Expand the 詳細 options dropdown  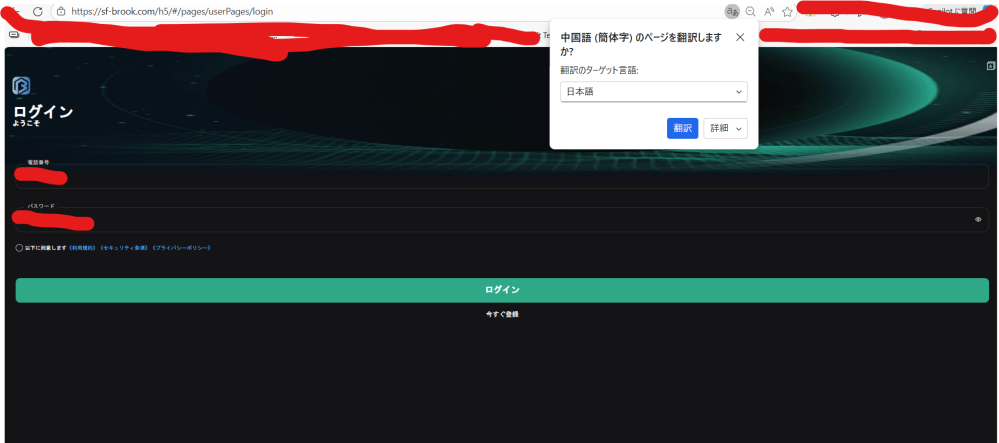726,128
